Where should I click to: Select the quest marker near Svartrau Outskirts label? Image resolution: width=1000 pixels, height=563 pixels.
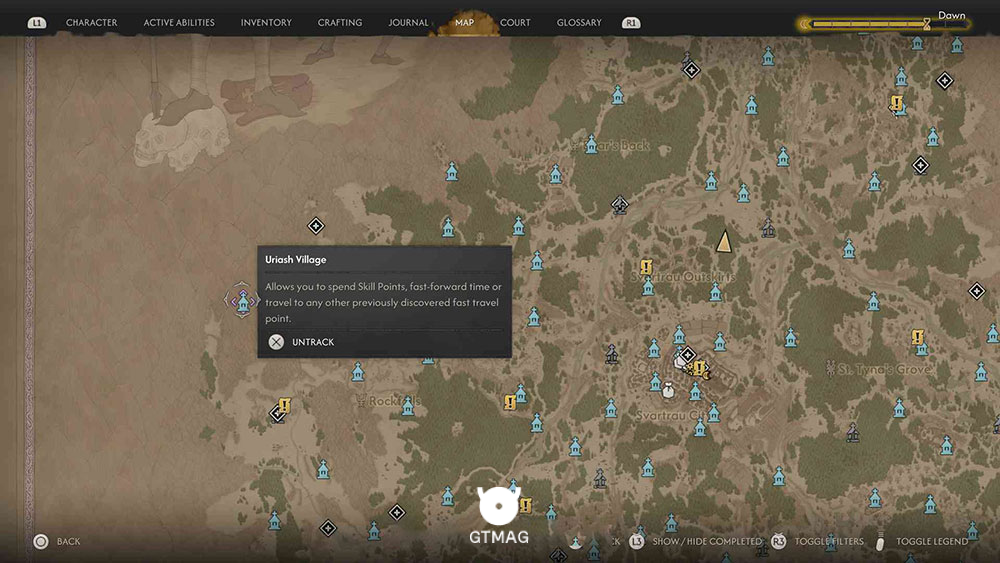click(x=646, y=267)
